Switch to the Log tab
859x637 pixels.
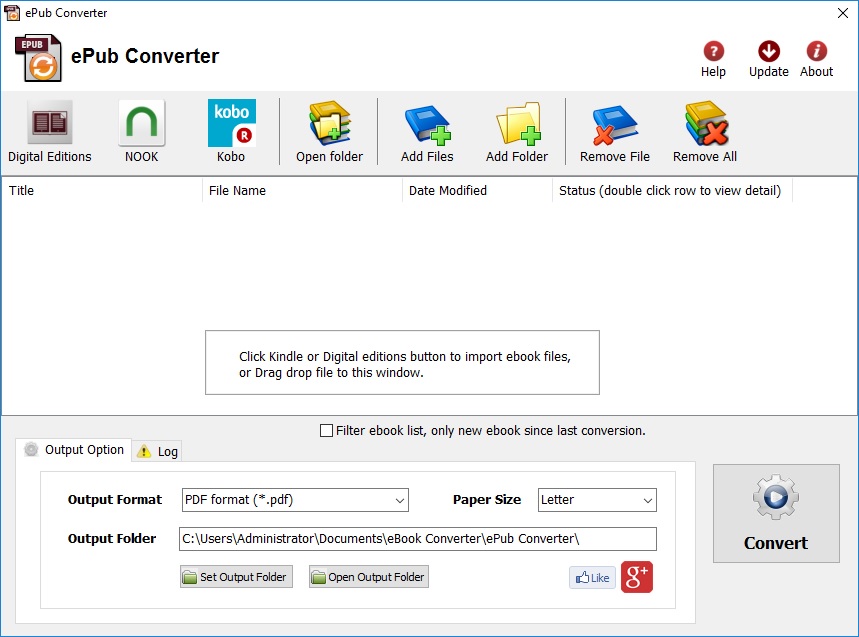click(x=157, y=451)
